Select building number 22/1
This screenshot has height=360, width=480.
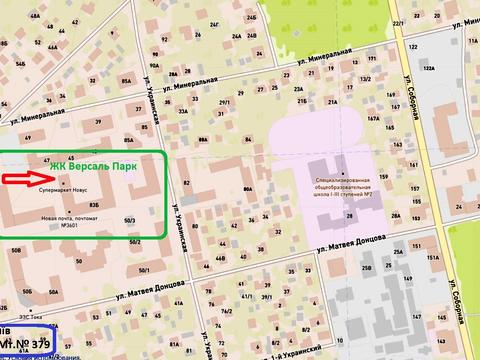pyautogui.click(x=398, y=24)
